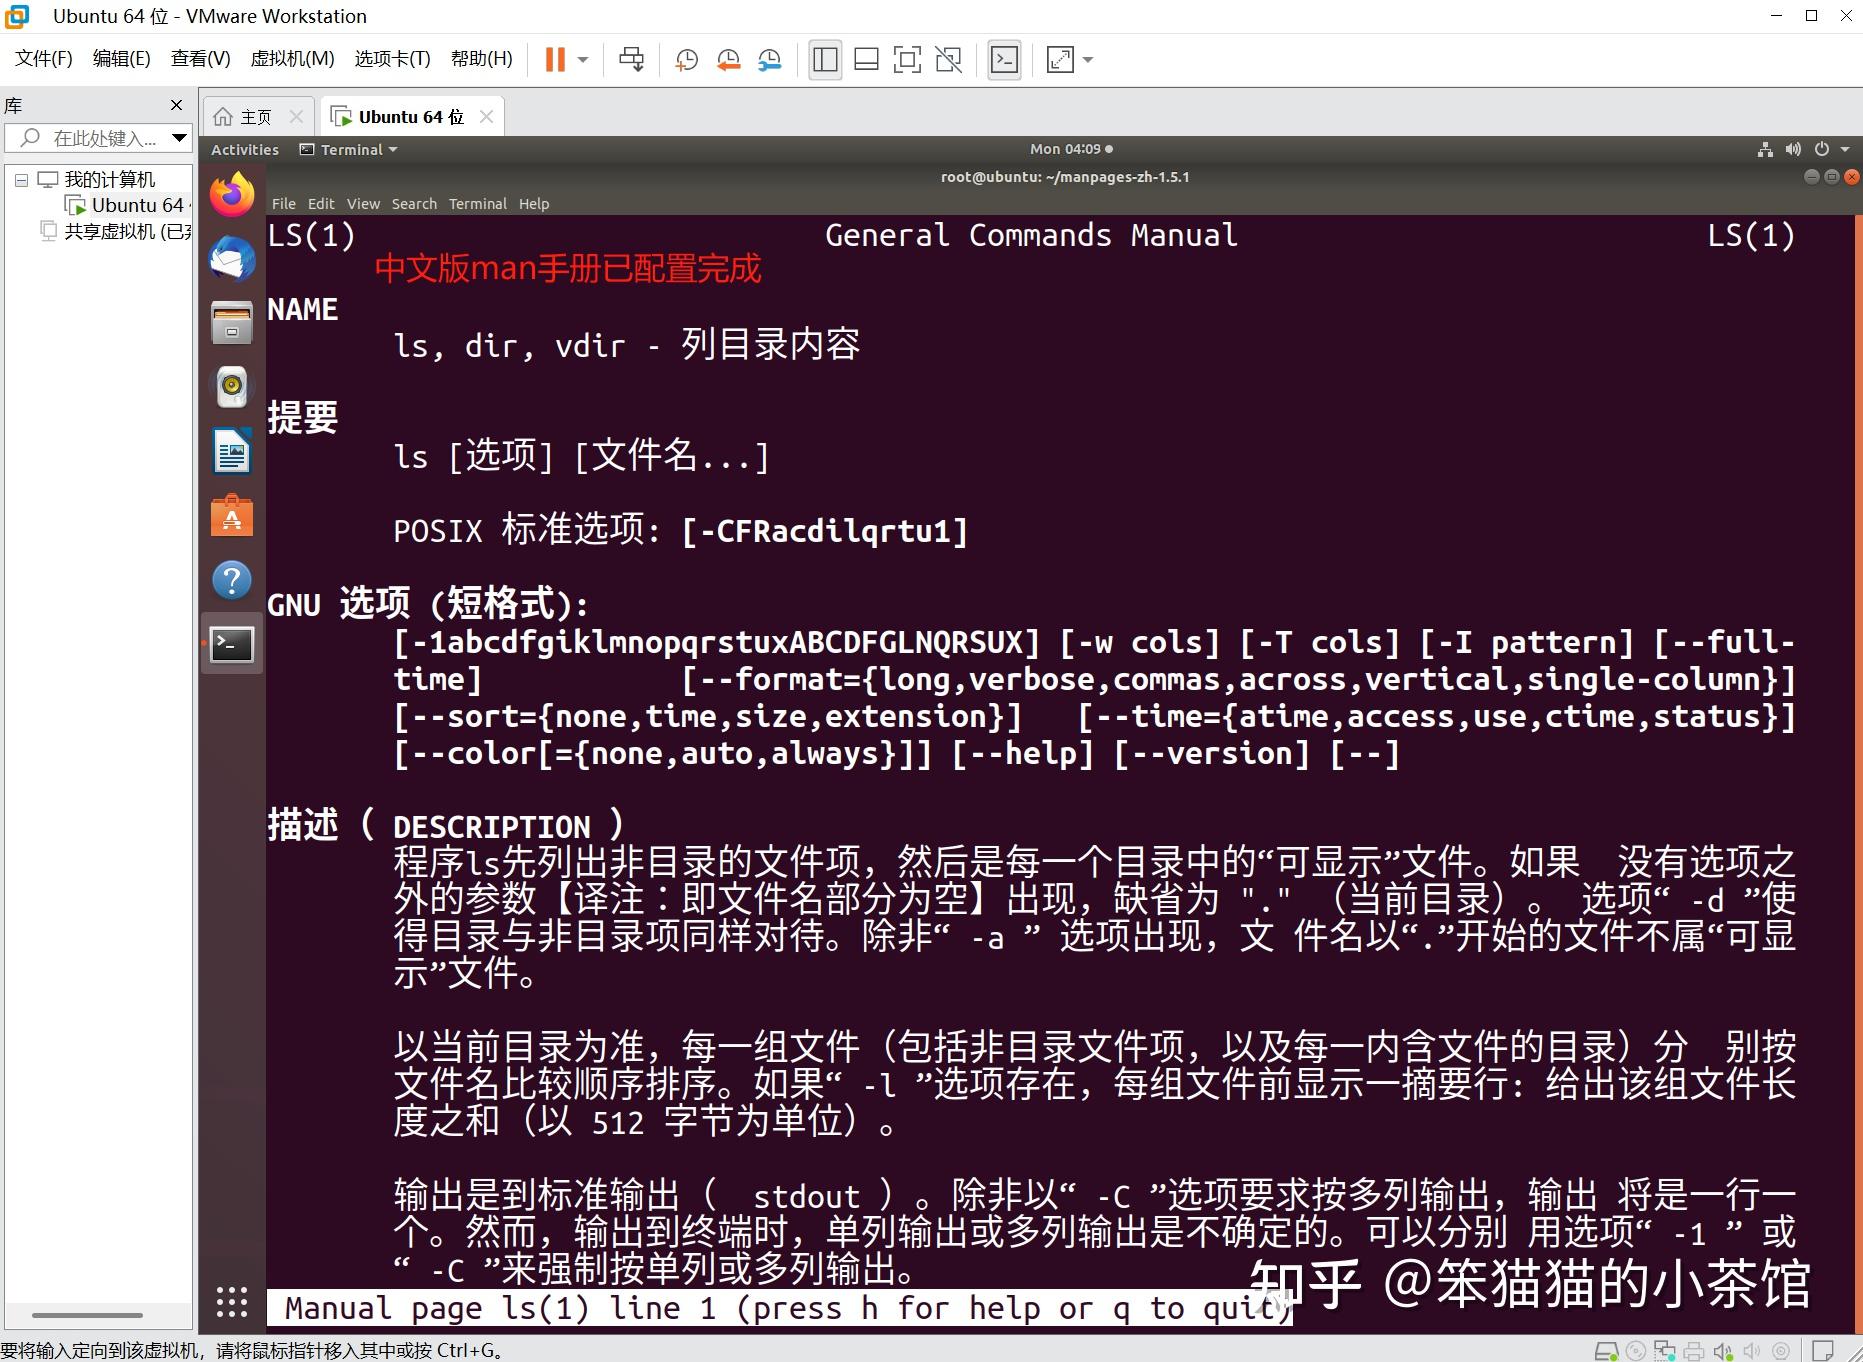Collapse the 我的计算机 tree node

tap(21, 180)
